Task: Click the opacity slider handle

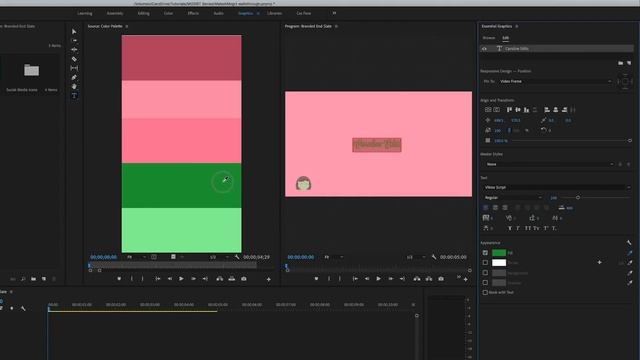Action: pyautogui.click(x=629, y=140)
